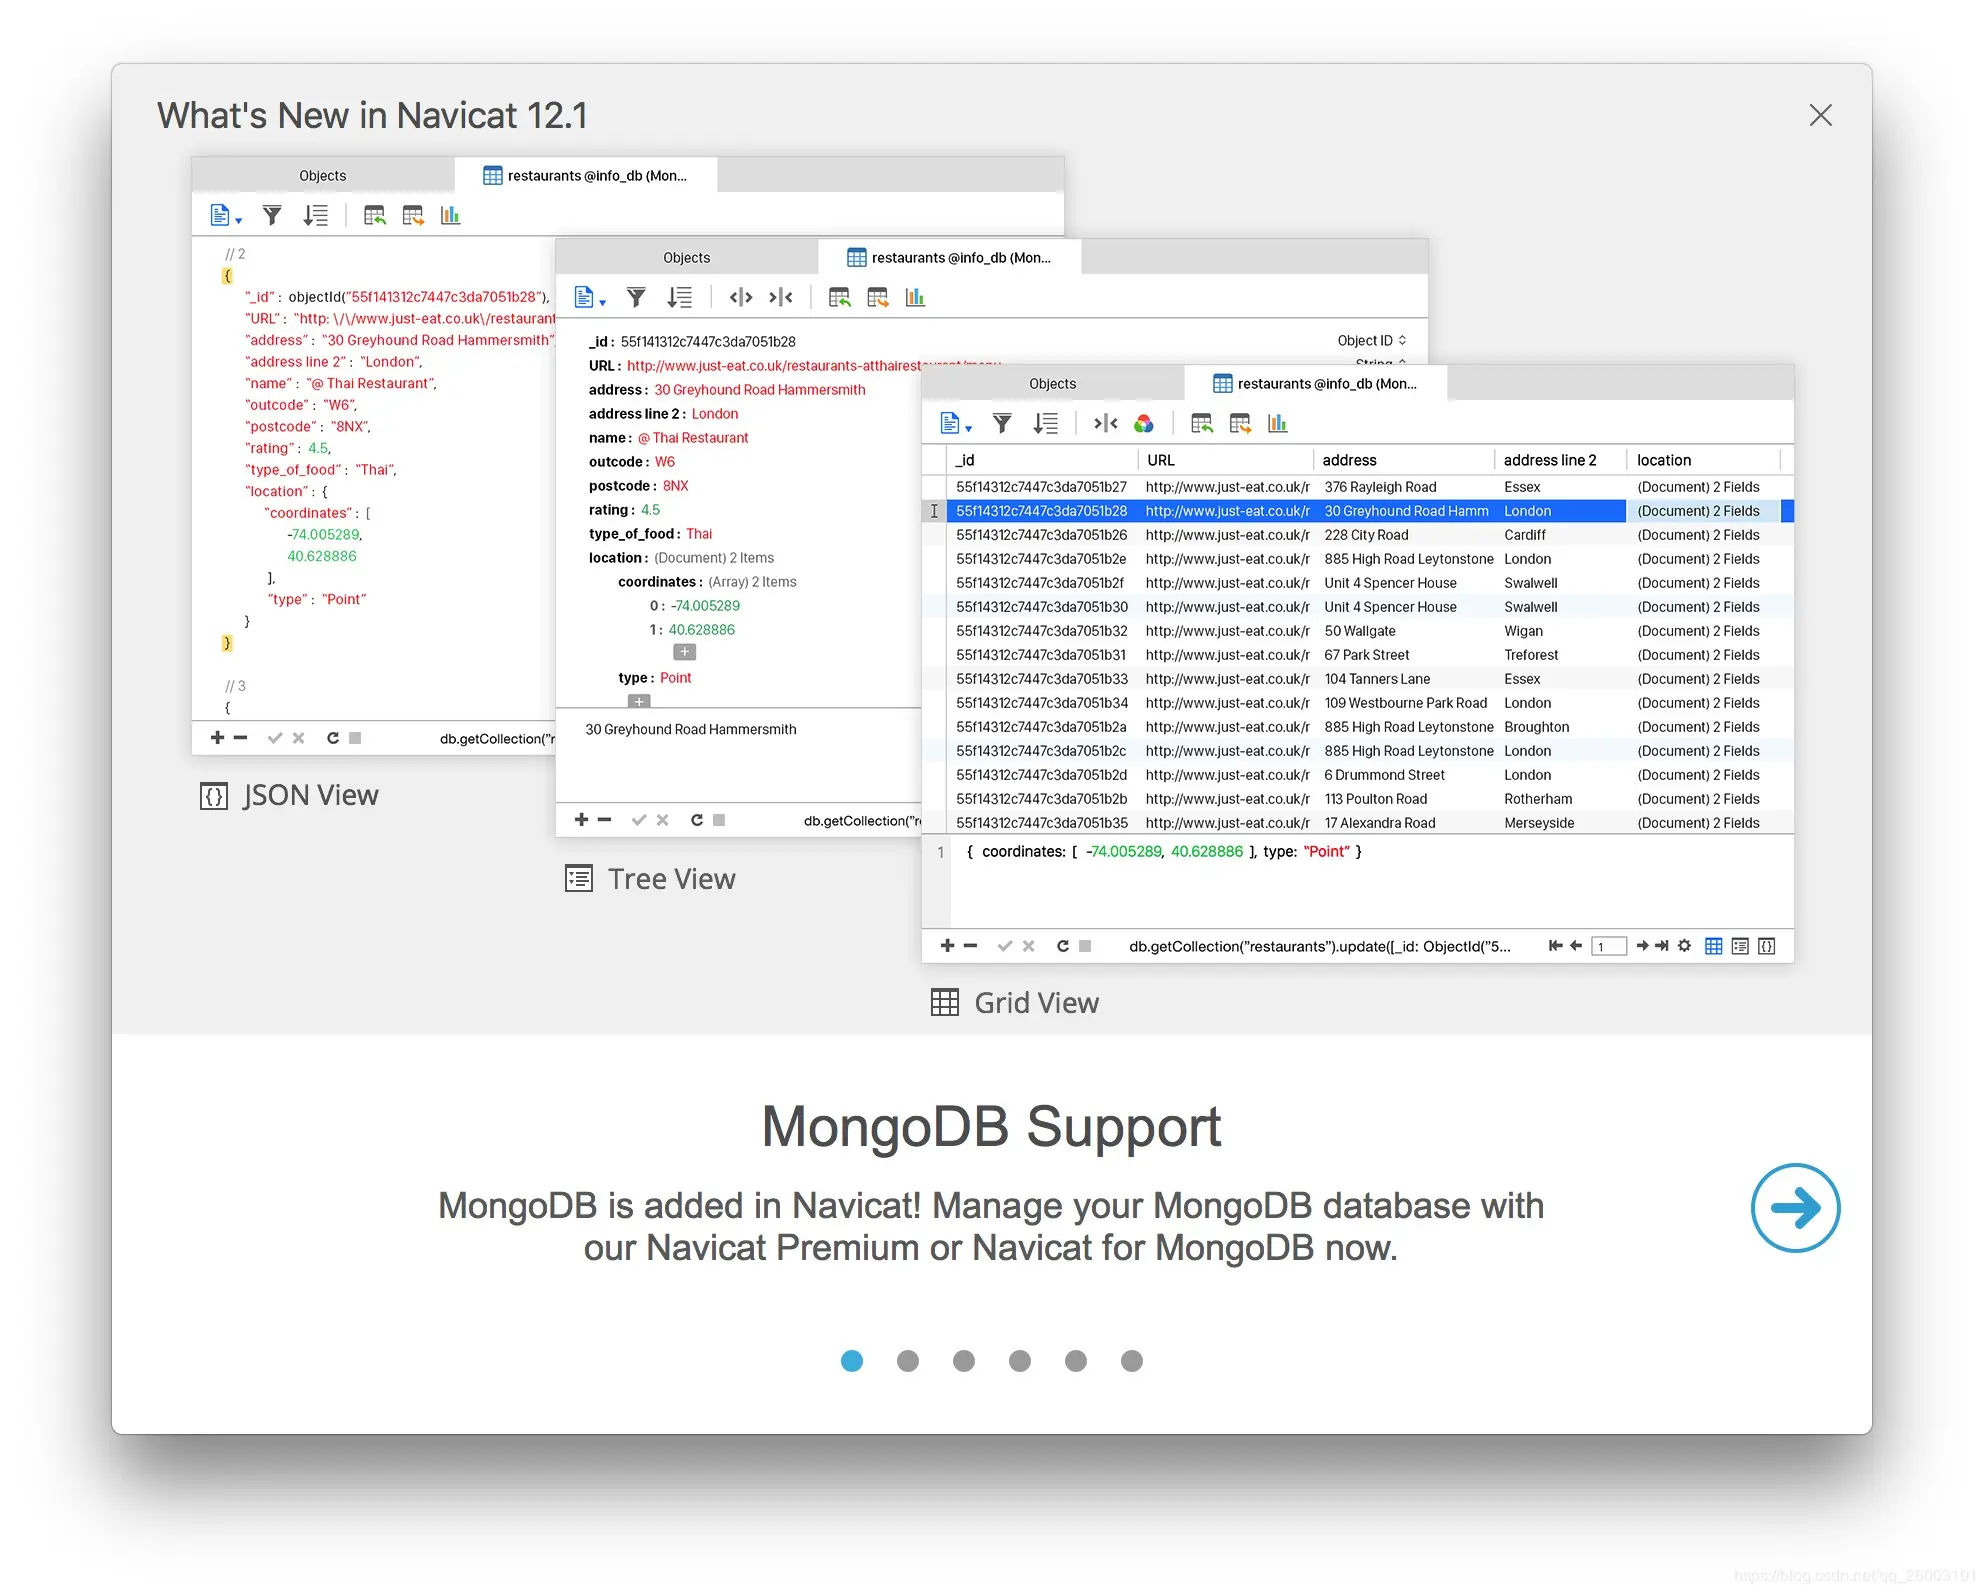Open the Object ID type dropdown
Image resolution: width=1984 pixels, height=1594 pixels.
[1372, 340]
